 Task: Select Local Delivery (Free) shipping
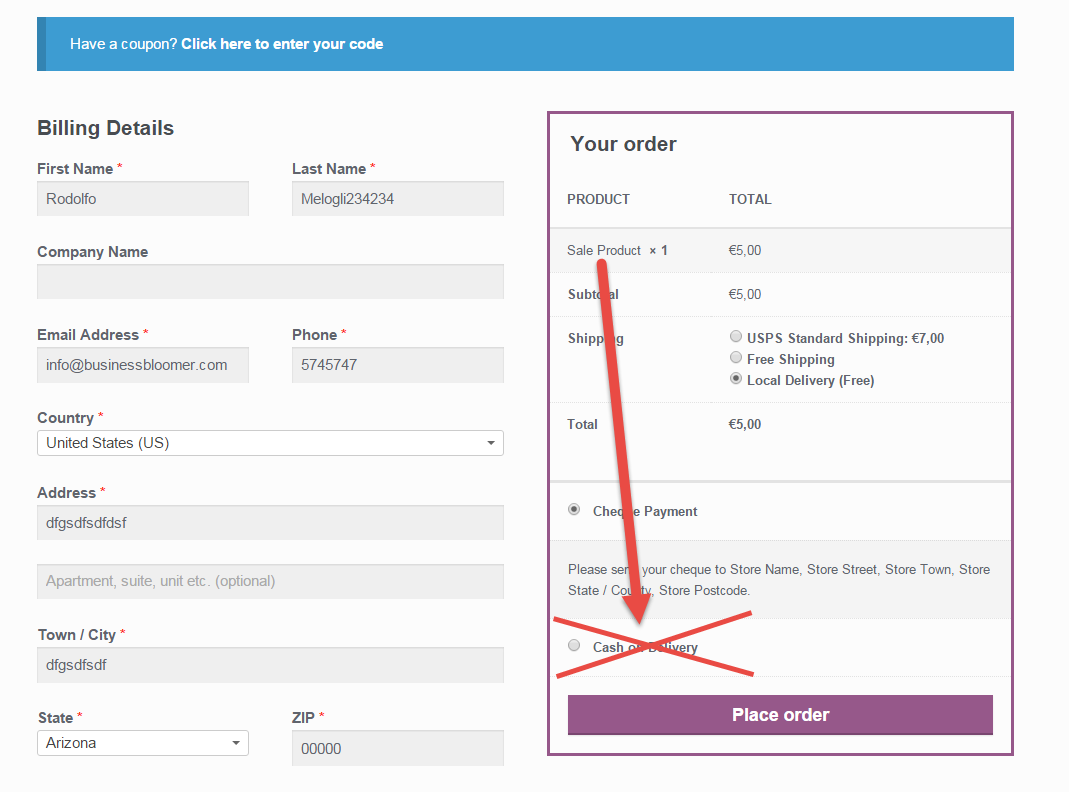[736, 379]
